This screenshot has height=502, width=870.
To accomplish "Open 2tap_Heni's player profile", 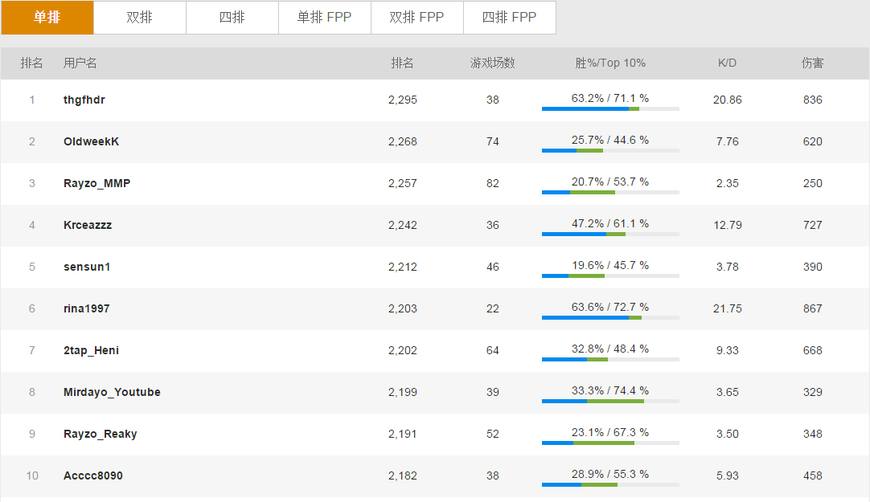I will 91,351.
